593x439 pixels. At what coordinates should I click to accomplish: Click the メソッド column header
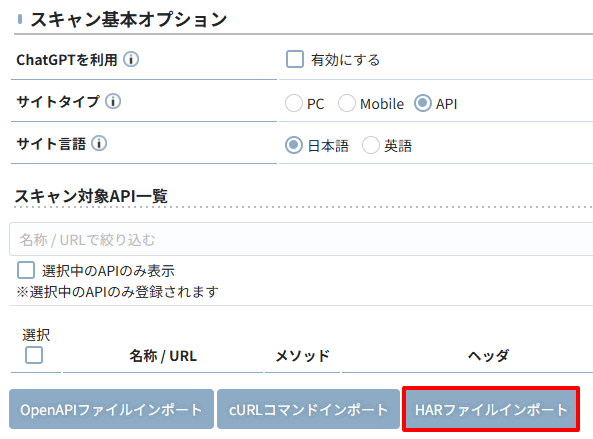[x=303, y=356]
